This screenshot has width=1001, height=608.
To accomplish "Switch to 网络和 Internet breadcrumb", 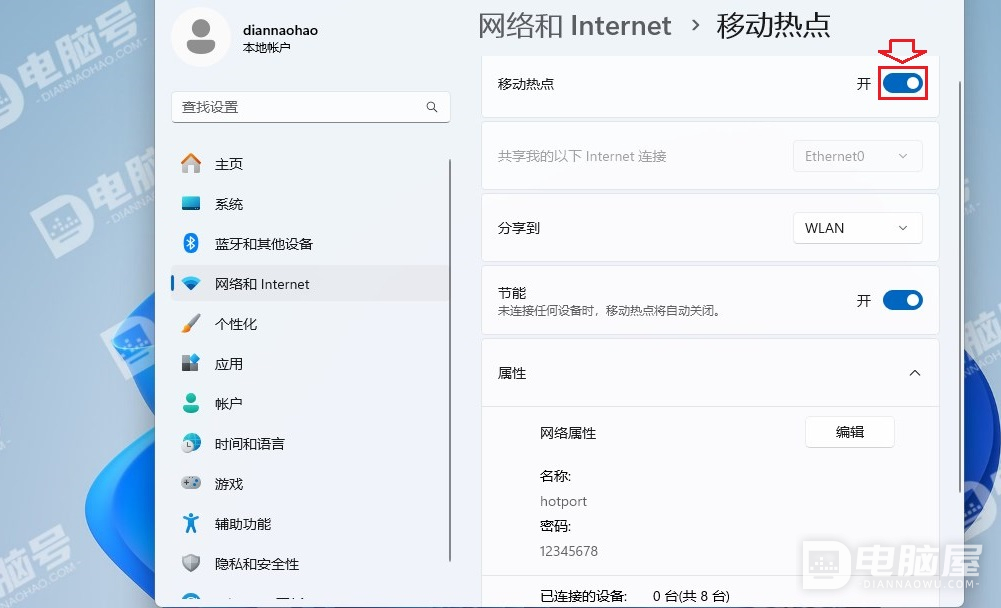I will (x=575, y=26).
